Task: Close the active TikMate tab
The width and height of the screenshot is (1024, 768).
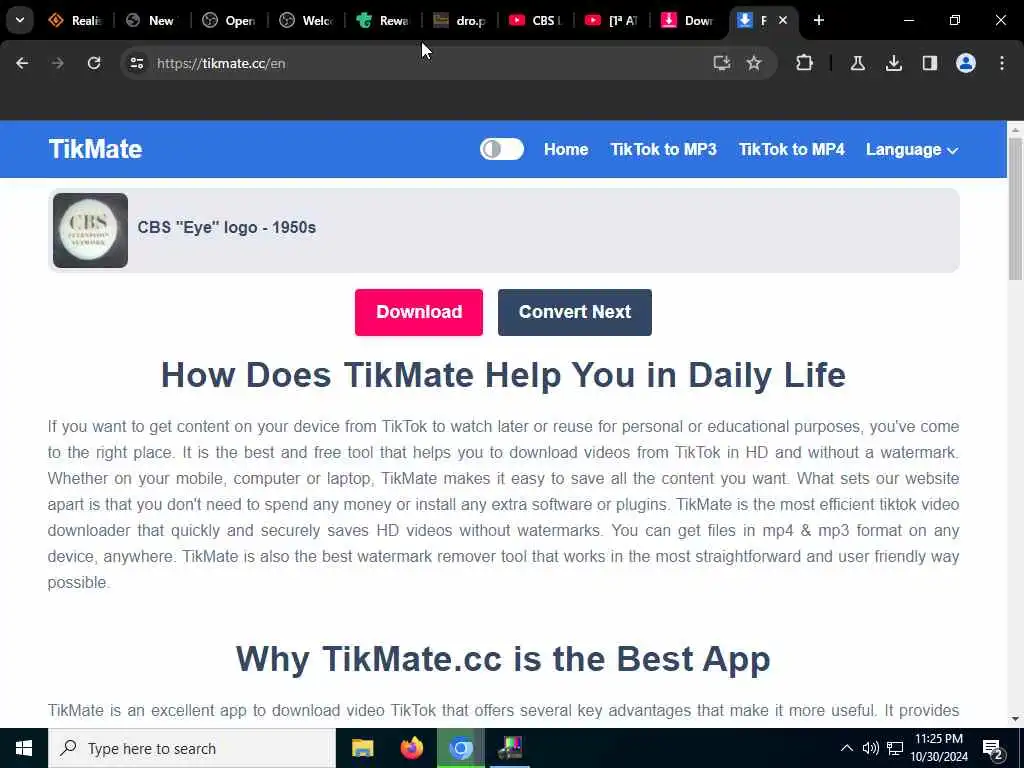Action: tap(782, 20)
